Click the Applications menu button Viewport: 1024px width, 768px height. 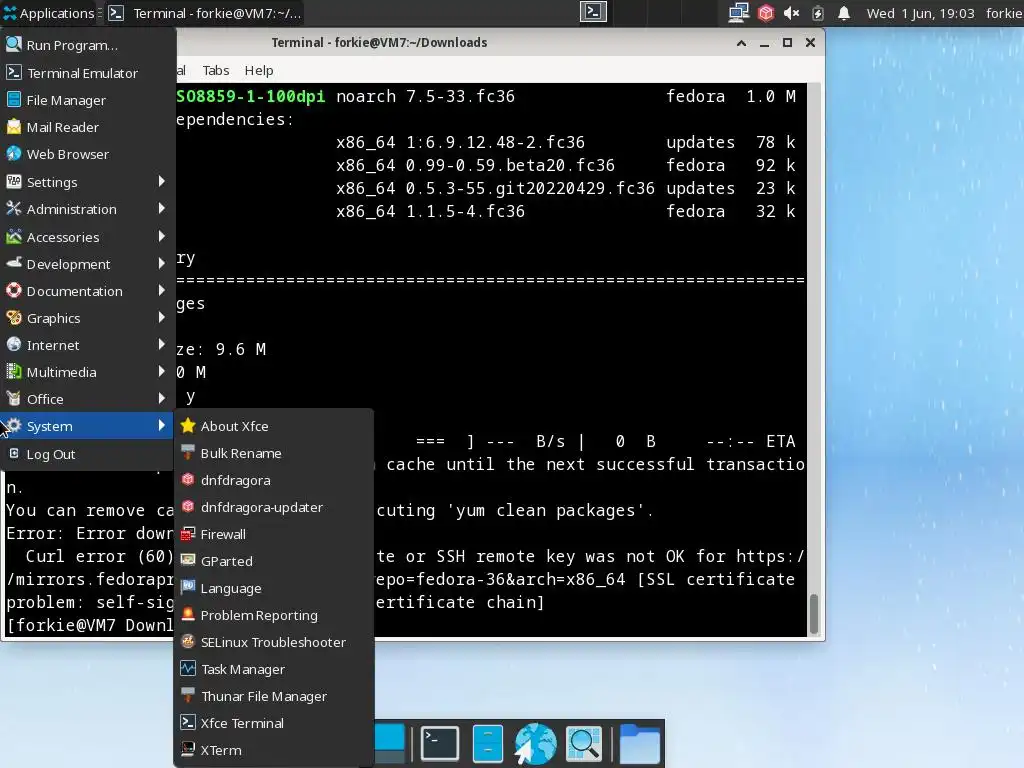(x=49, y=13)
